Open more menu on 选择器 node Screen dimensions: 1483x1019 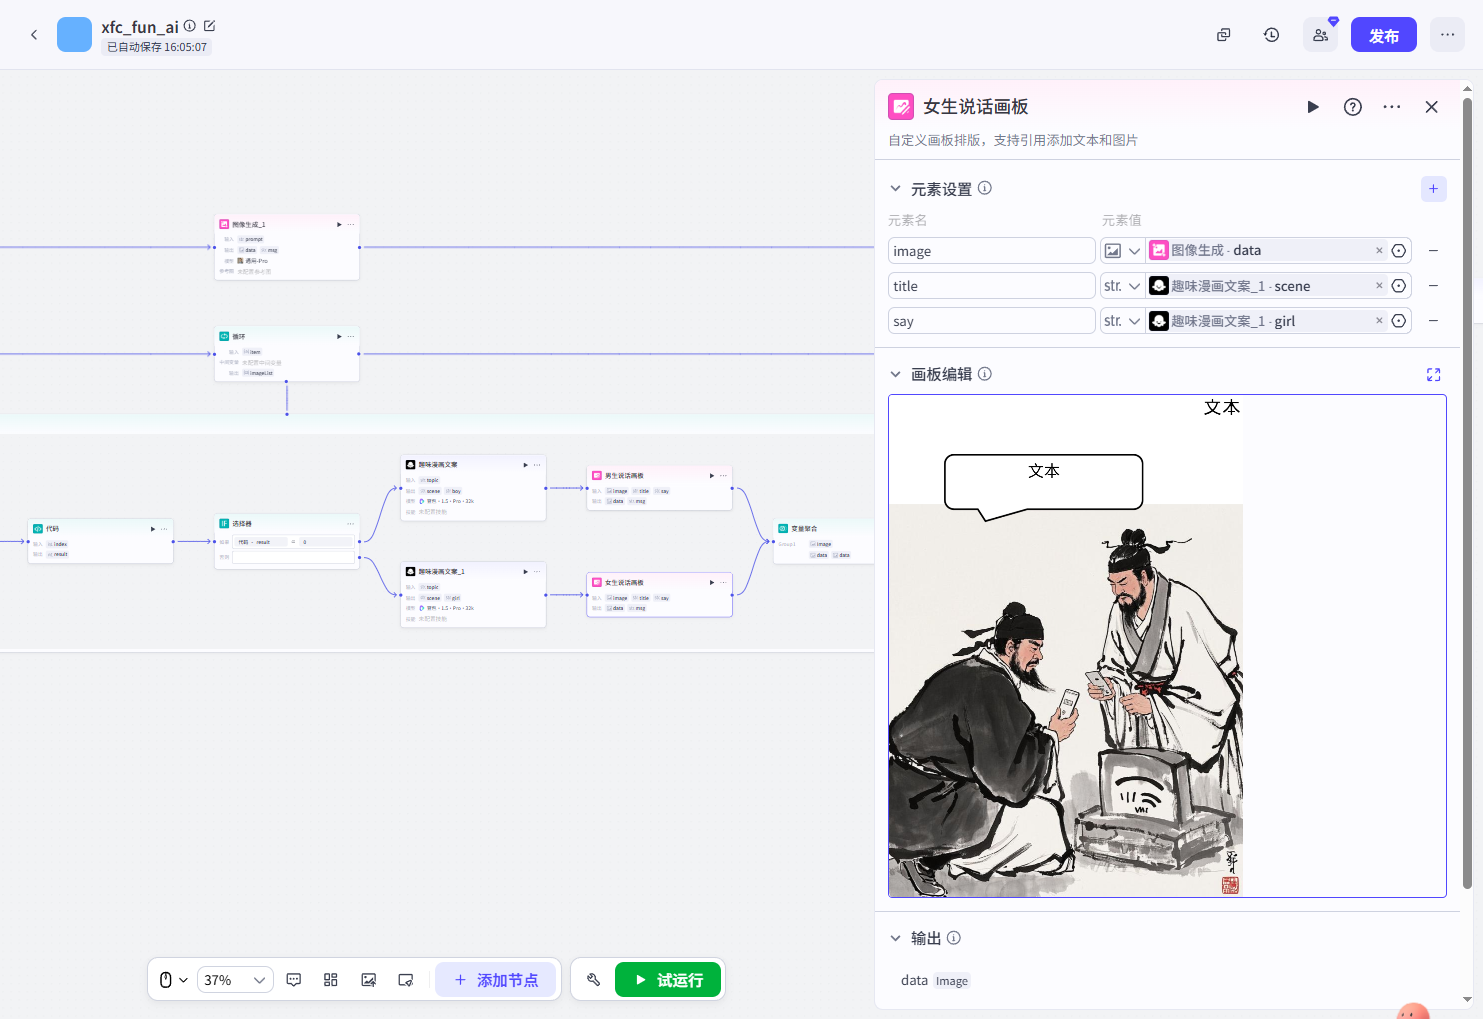point(351,524)
